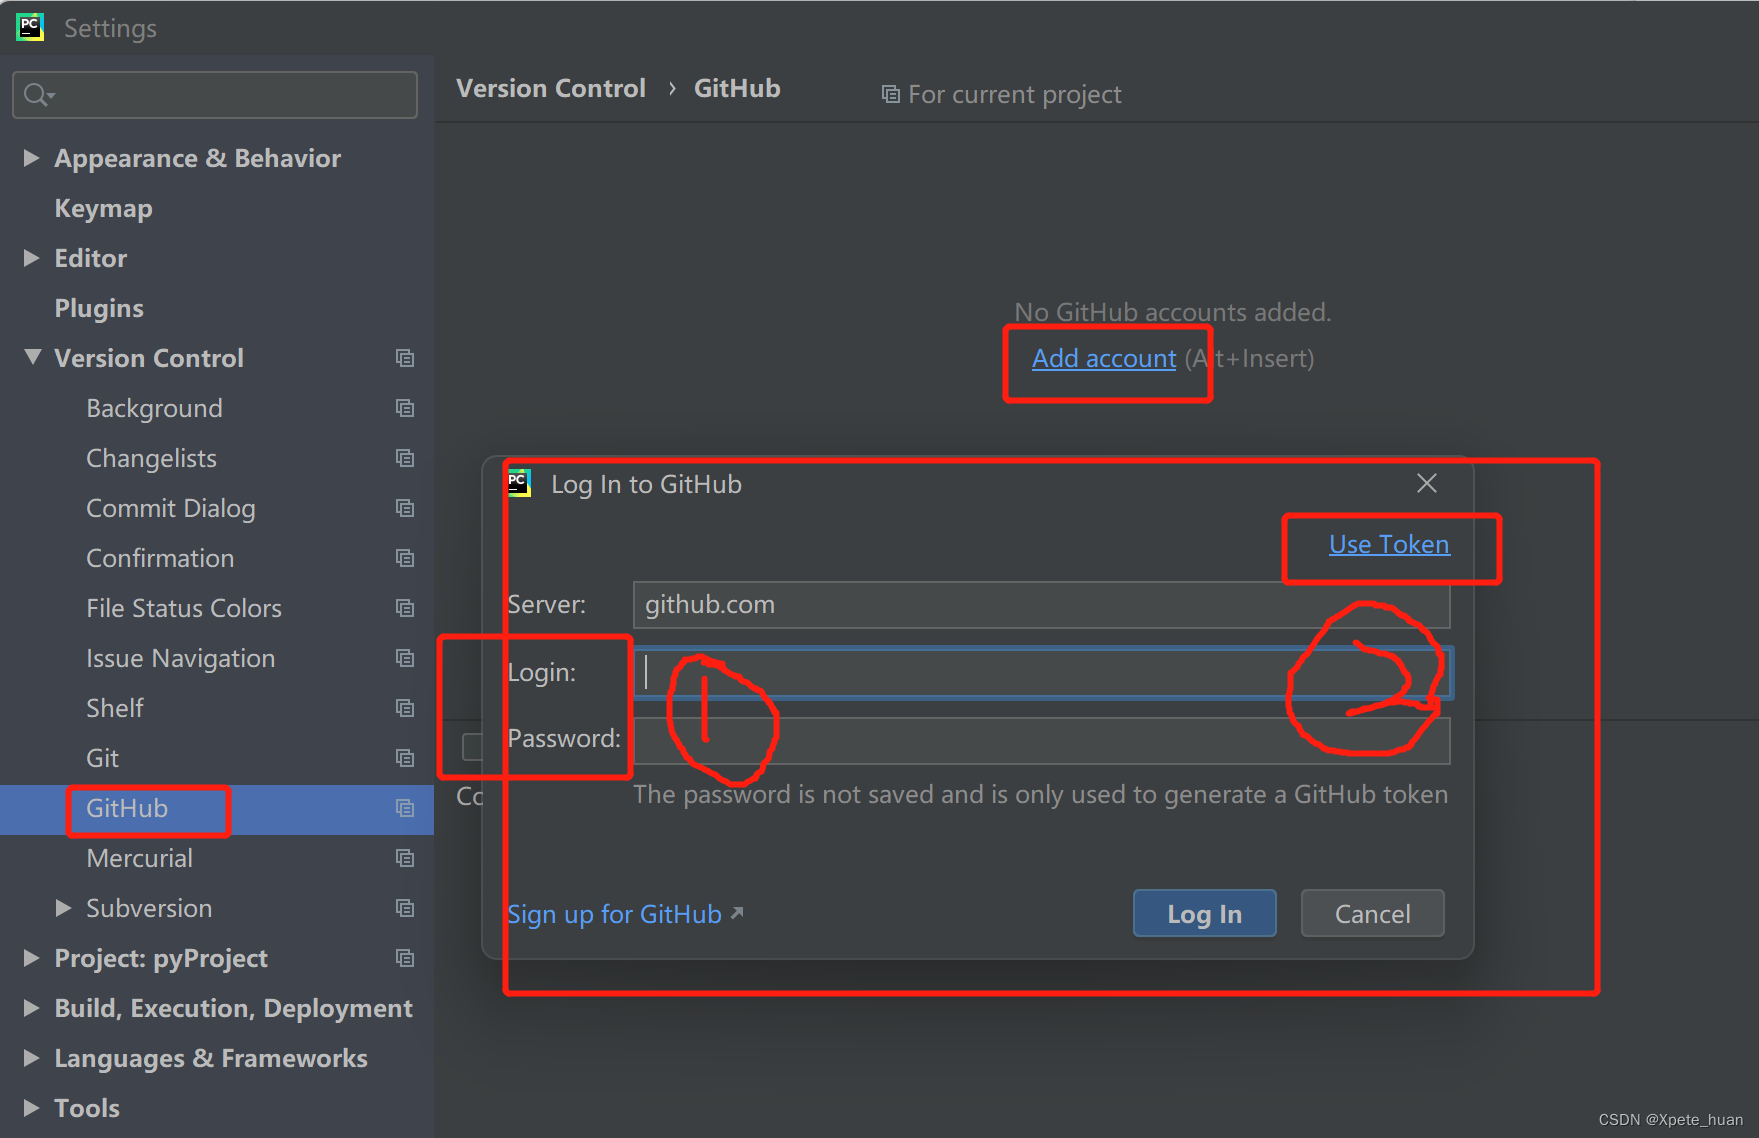The height and width of the screenshot is (1138, 1759).
Task: Collapse the Version Control section
Action: pyautogui.click(x=32, y=357)
